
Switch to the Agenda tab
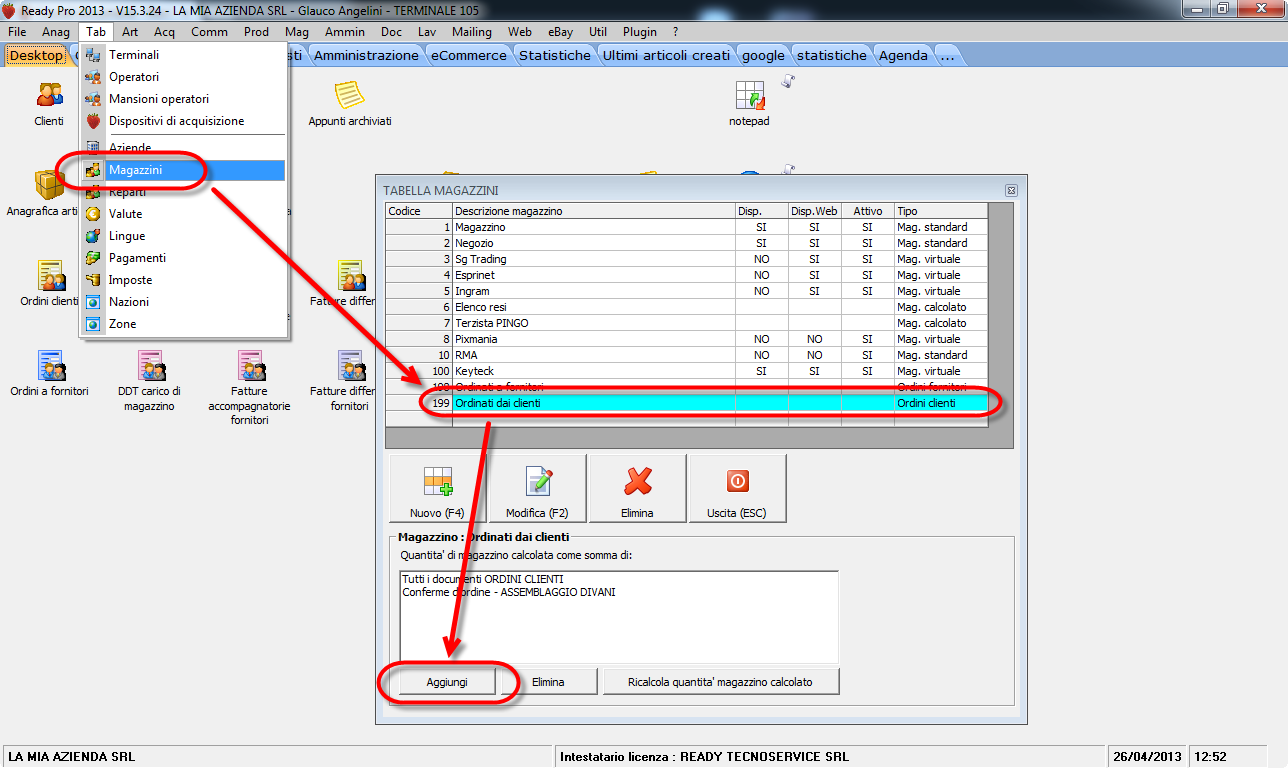(903, 55)
